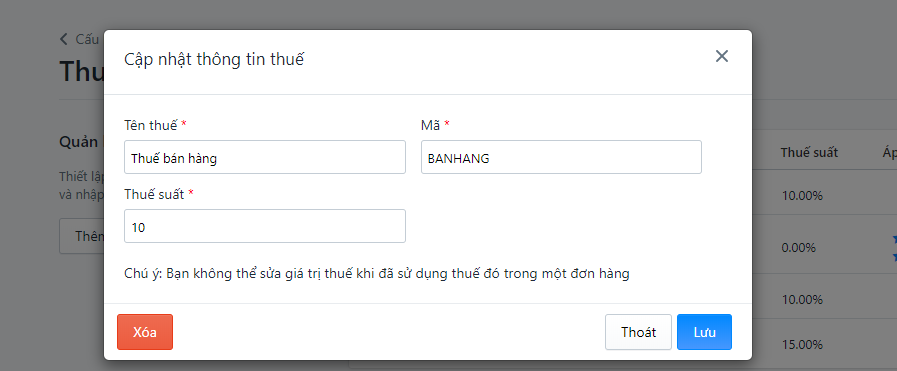Click the Mã field label
The image size is (897, 371).
(x=430, y=125)
